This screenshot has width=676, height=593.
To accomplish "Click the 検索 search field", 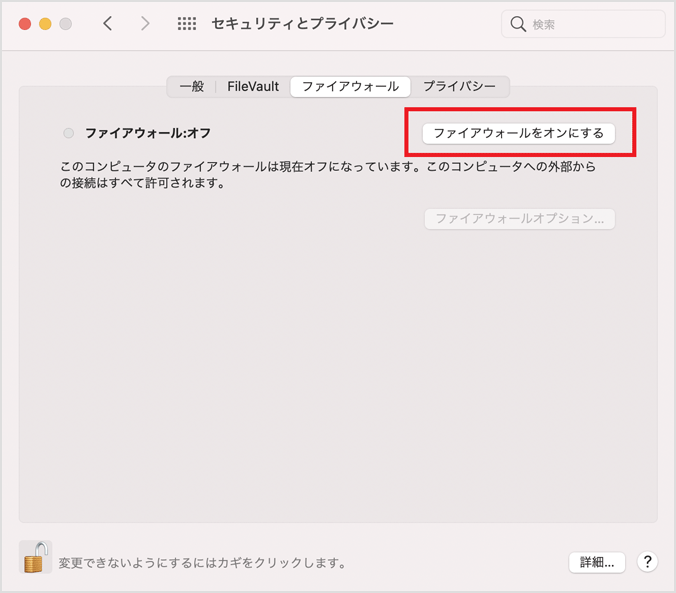I will pyautogui.click(x=583, y=24).
